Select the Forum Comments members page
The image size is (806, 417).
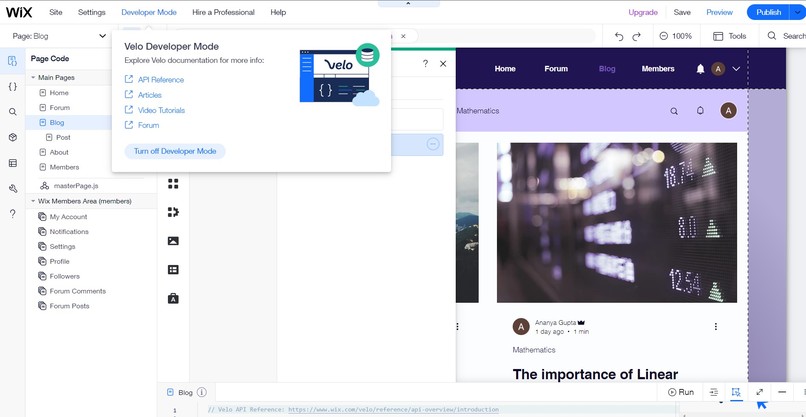click(x=78, y=291)
